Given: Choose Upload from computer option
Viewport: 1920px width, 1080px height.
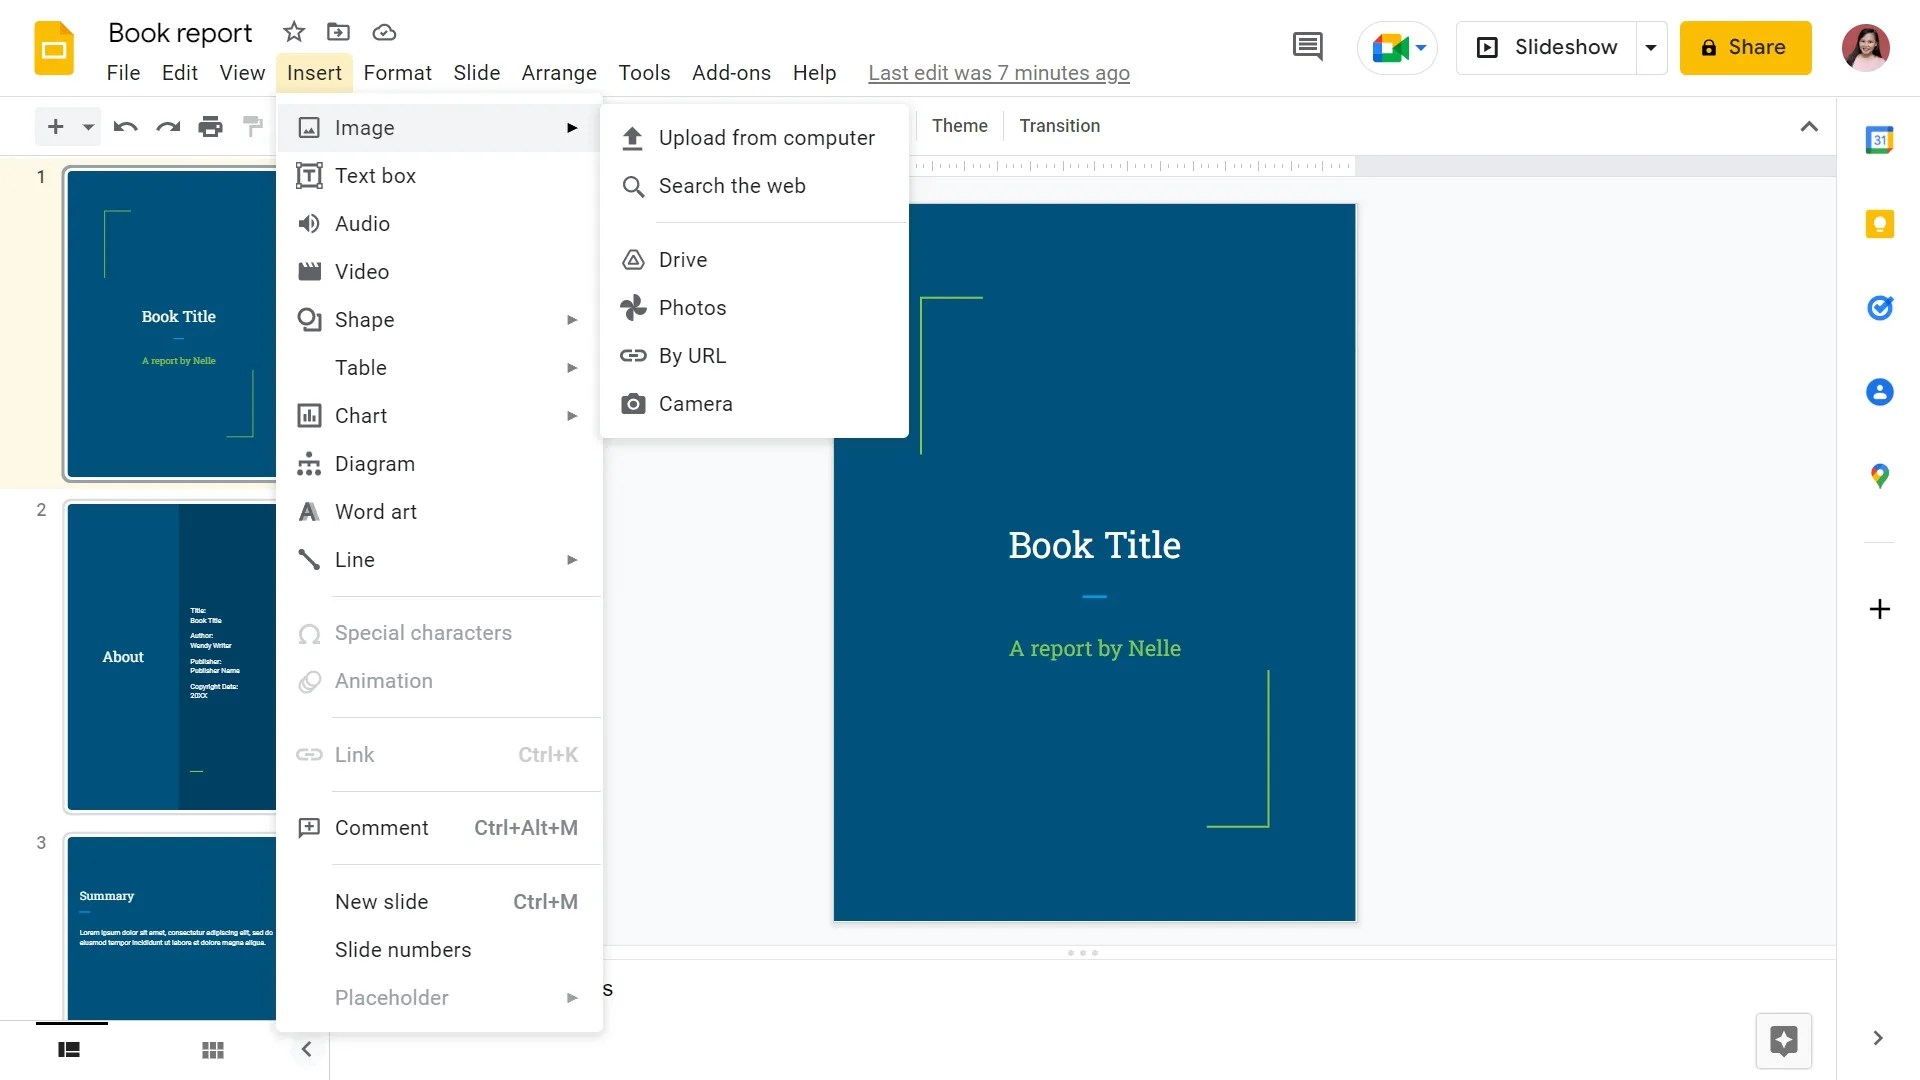Looking at the screenshot, I should tap(765, 138).
